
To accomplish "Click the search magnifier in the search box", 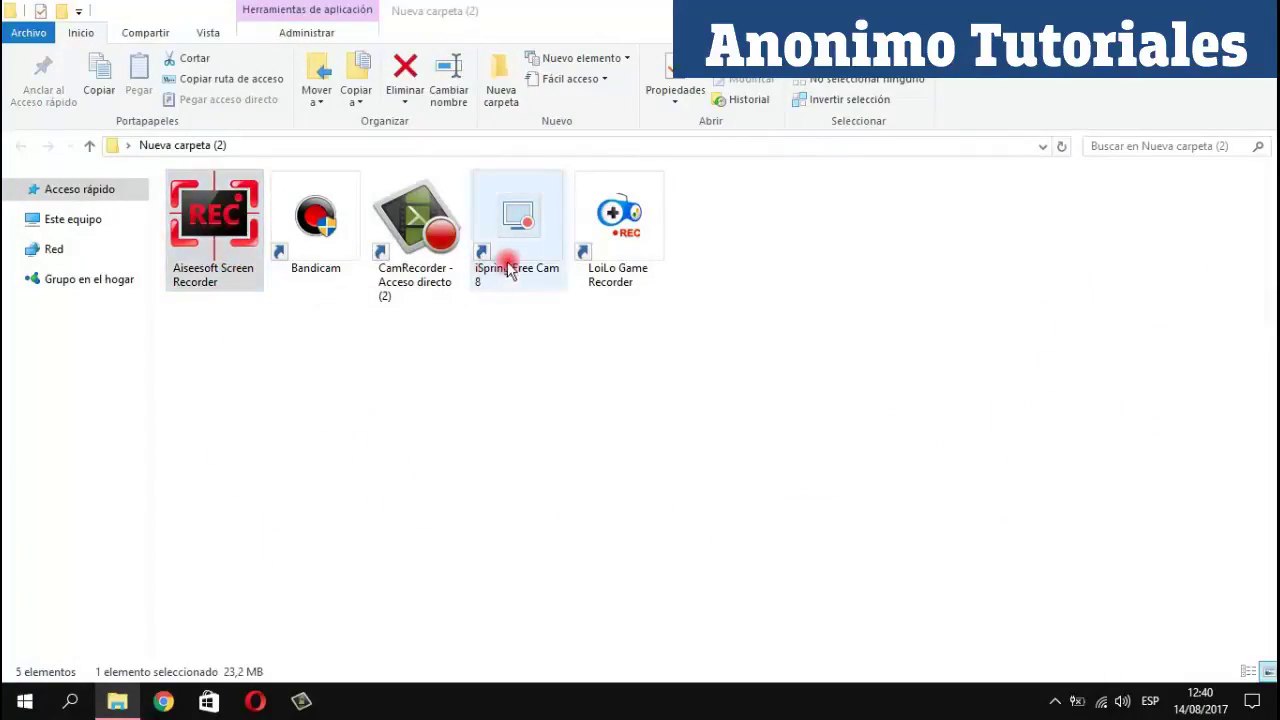I will [1258, 146].
